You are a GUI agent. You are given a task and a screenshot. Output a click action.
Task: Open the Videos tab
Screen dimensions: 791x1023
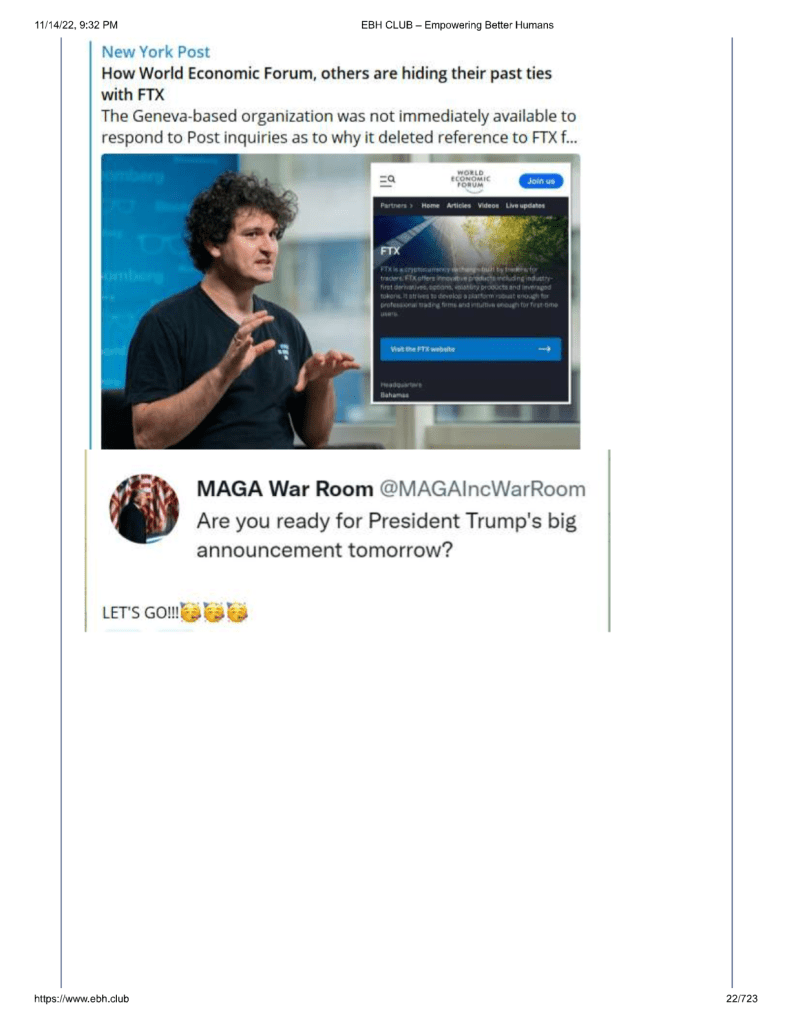point(488,206)
